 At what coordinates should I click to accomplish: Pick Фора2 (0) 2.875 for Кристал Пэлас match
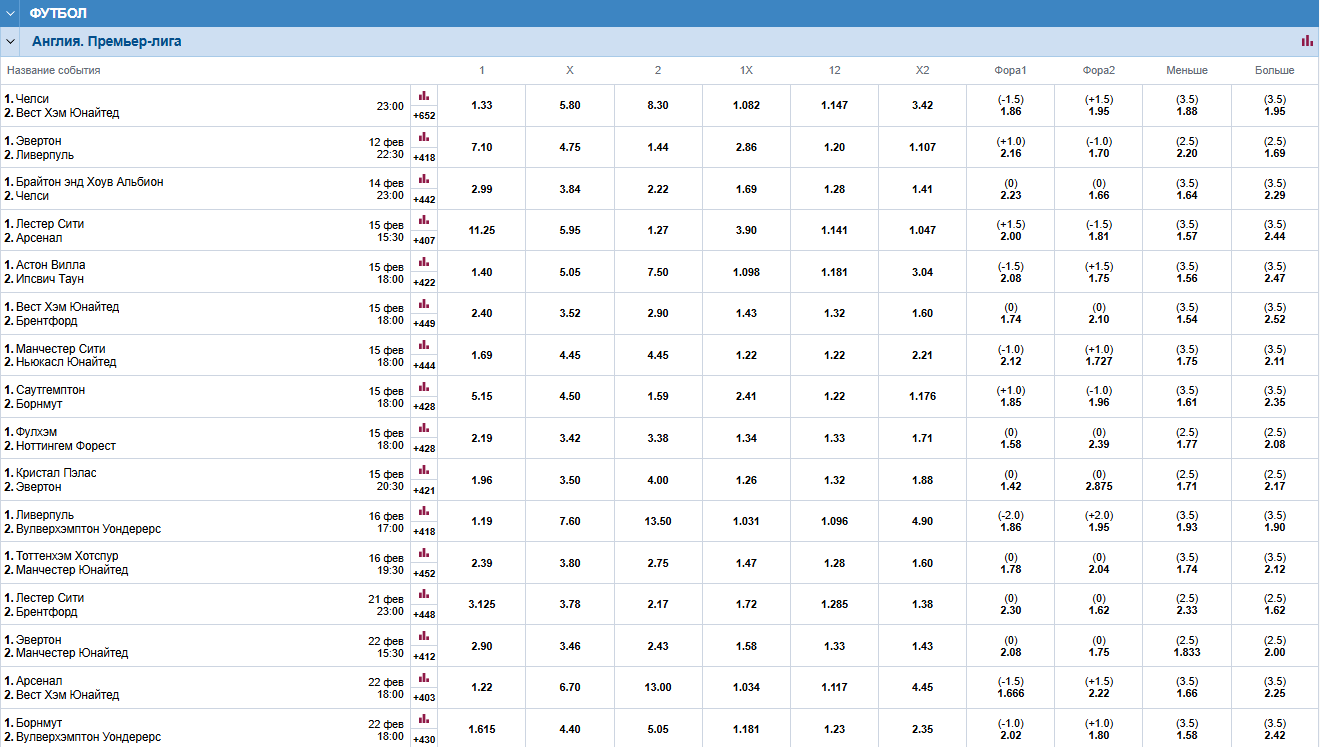(x=1099, y=480)
